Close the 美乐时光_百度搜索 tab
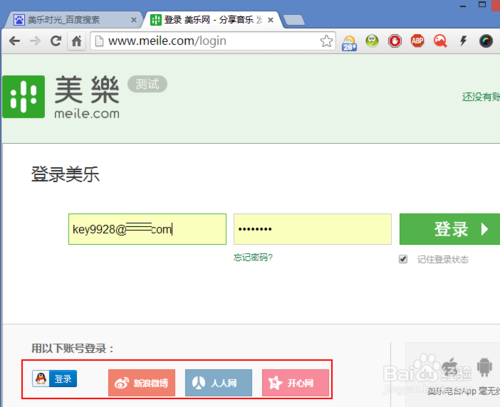Viewport: 500px width, 407px height. [x=134, y=20]
